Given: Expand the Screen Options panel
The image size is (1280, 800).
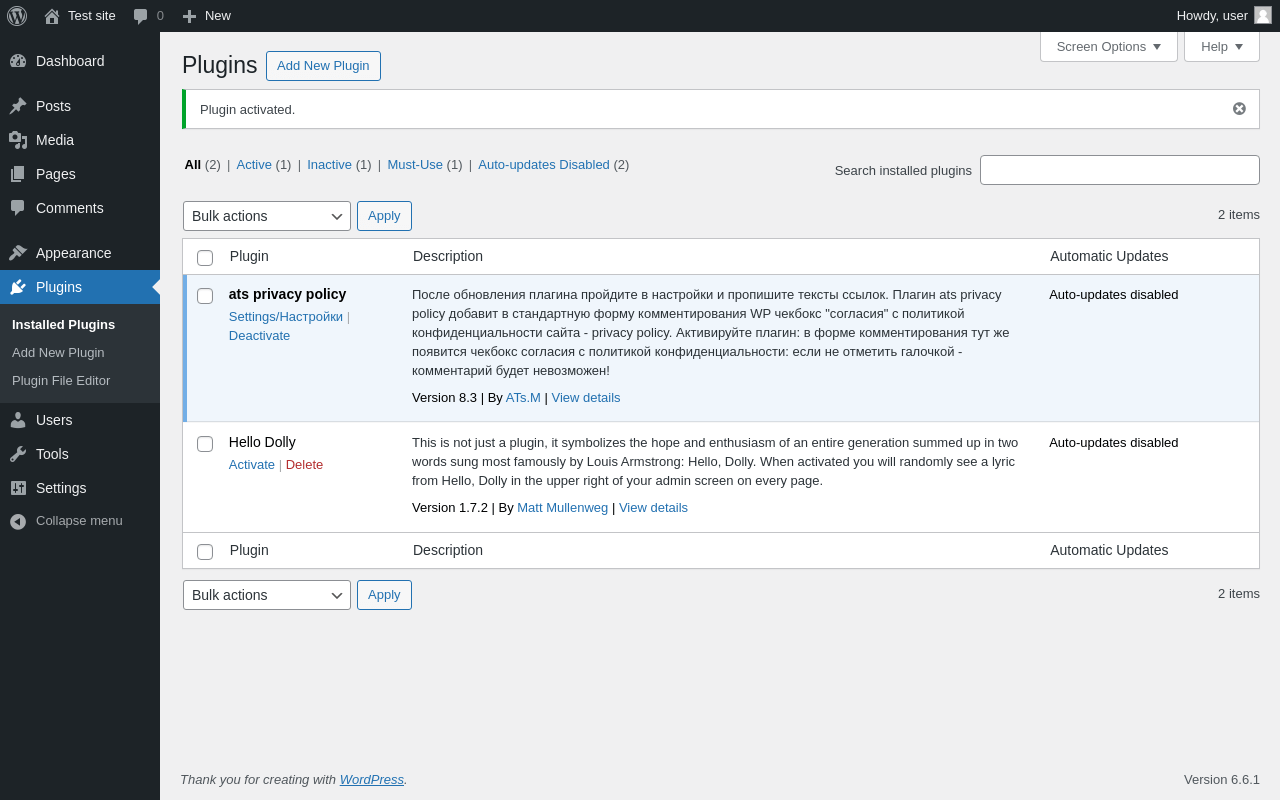Looking at the screenshot, I should pos(1108,46).
